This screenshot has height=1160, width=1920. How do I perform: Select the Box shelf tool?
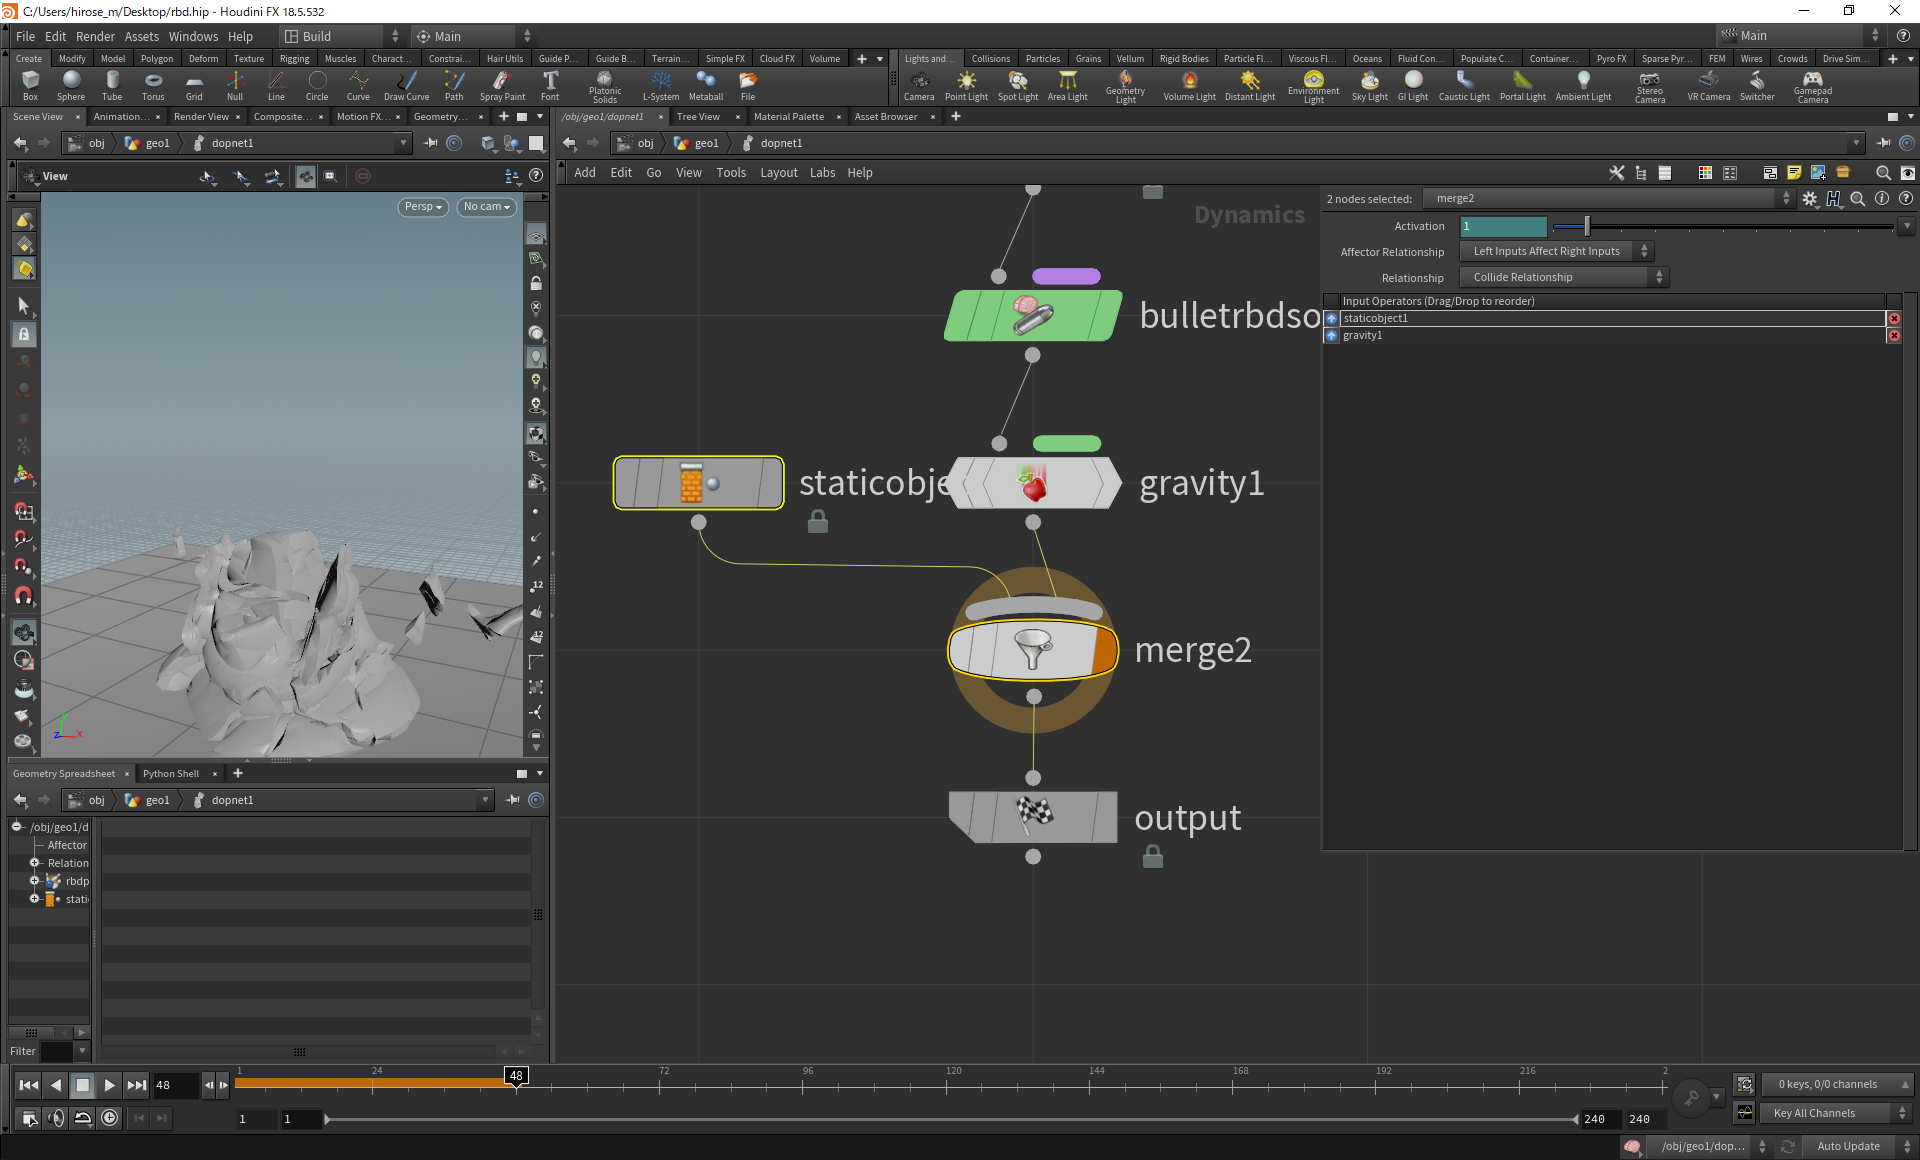click(30, 86)
